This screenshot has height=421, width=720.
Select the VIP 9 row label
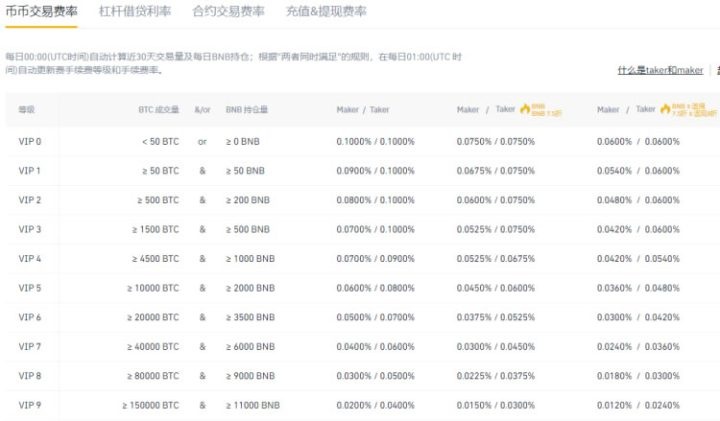30,406
